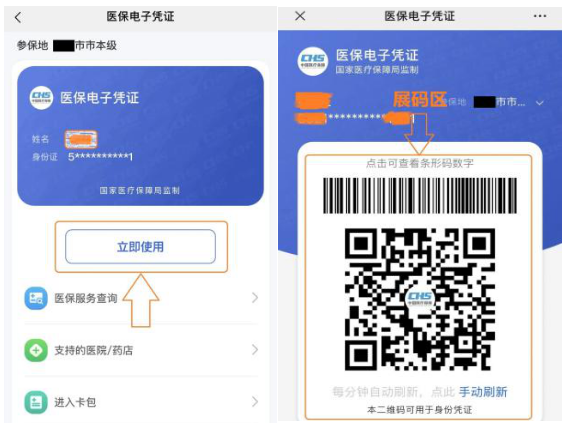Viewport: 565px width, 432px height.
Task: Close the right screen with the X icon
Action: tap(300, 16)
